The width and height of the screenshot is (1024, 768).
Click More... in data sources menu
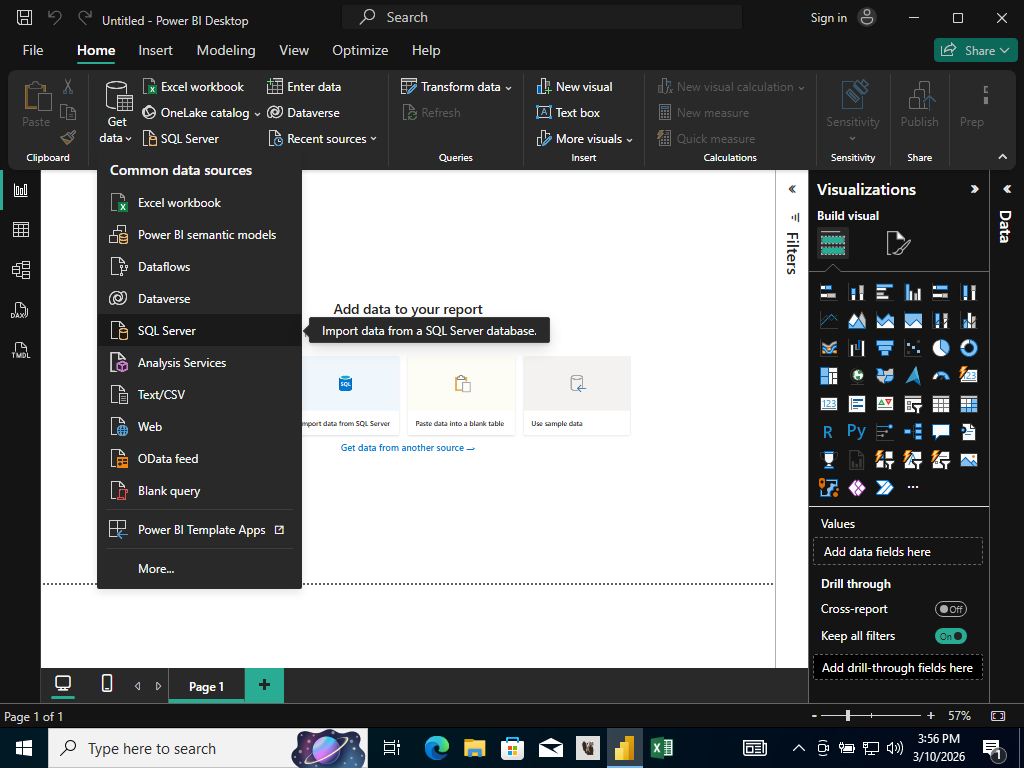click(x=199, y=569)
